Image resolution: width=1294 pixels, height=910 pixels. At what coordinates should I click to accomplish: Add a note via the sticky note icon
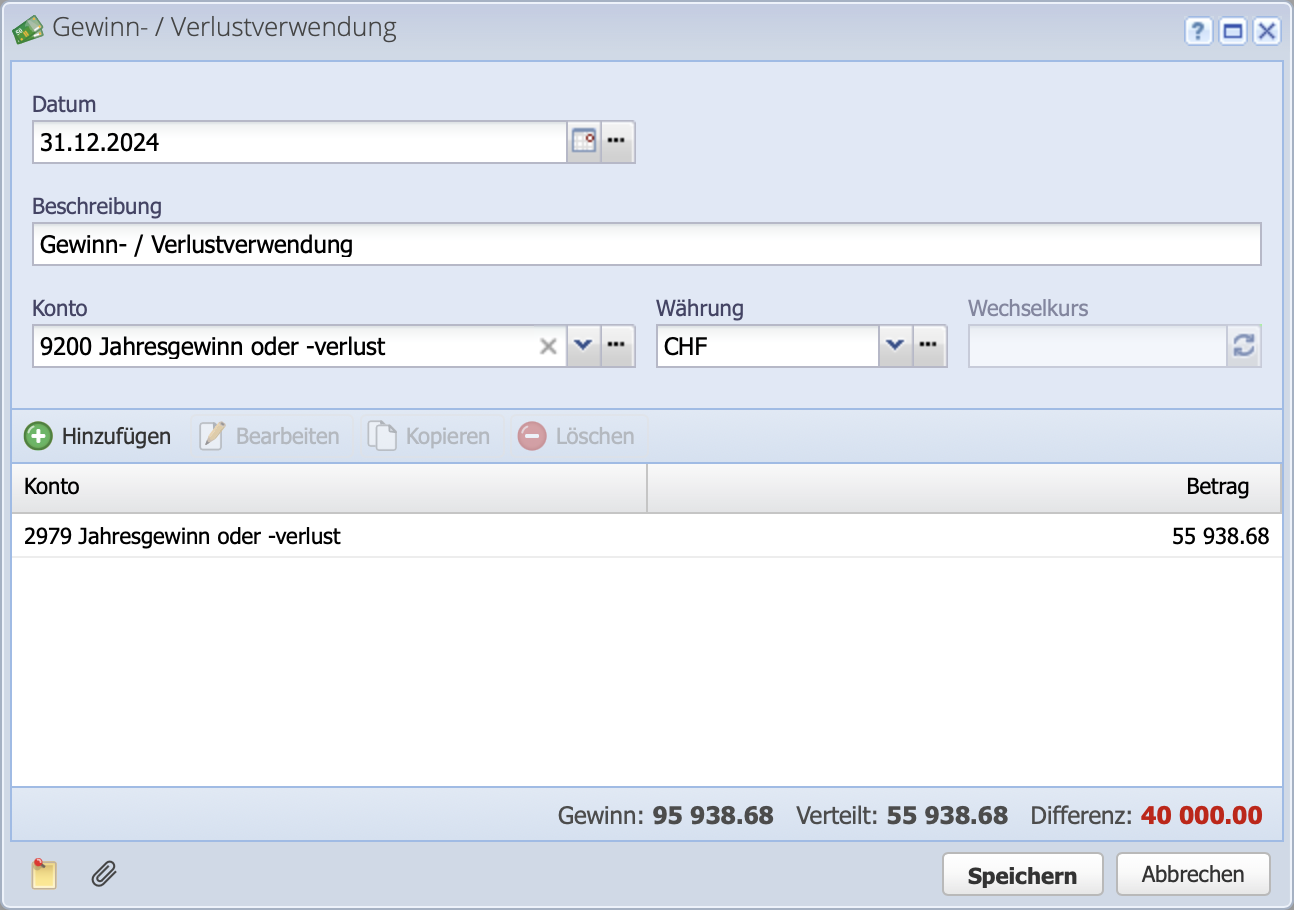tap(44, 873)
